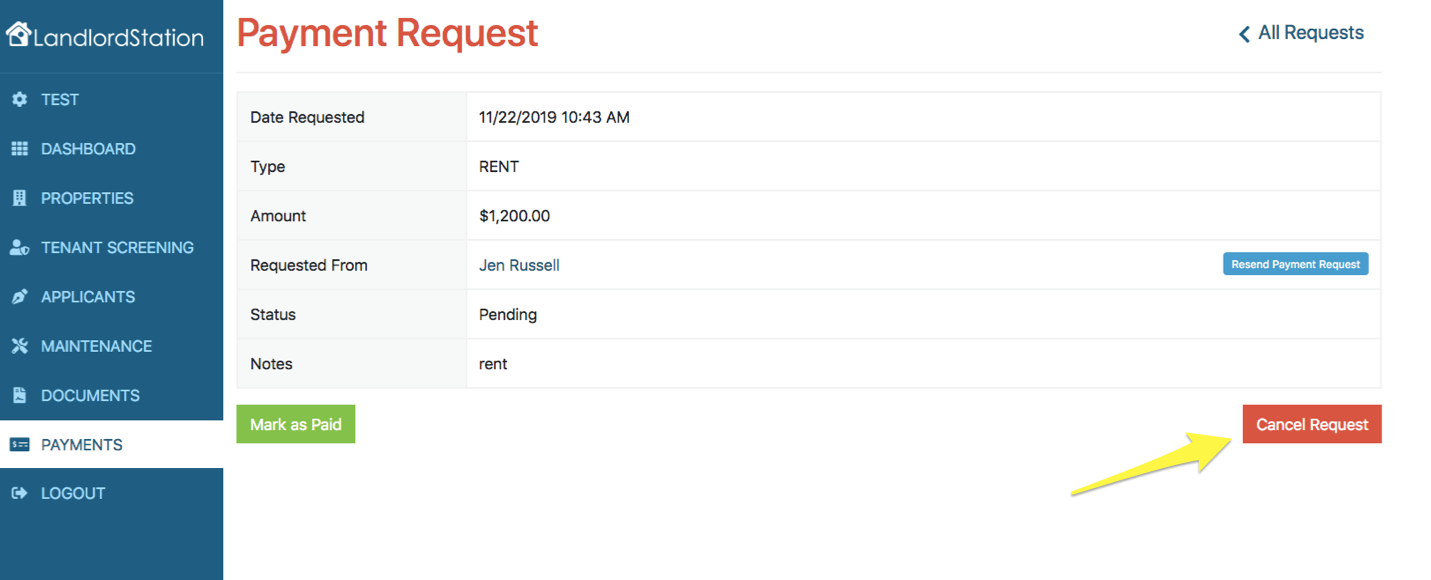The width and height of the screenshot is (1431, 580).
Task: Click the Applicants pen icon
Action: (19, 297)
